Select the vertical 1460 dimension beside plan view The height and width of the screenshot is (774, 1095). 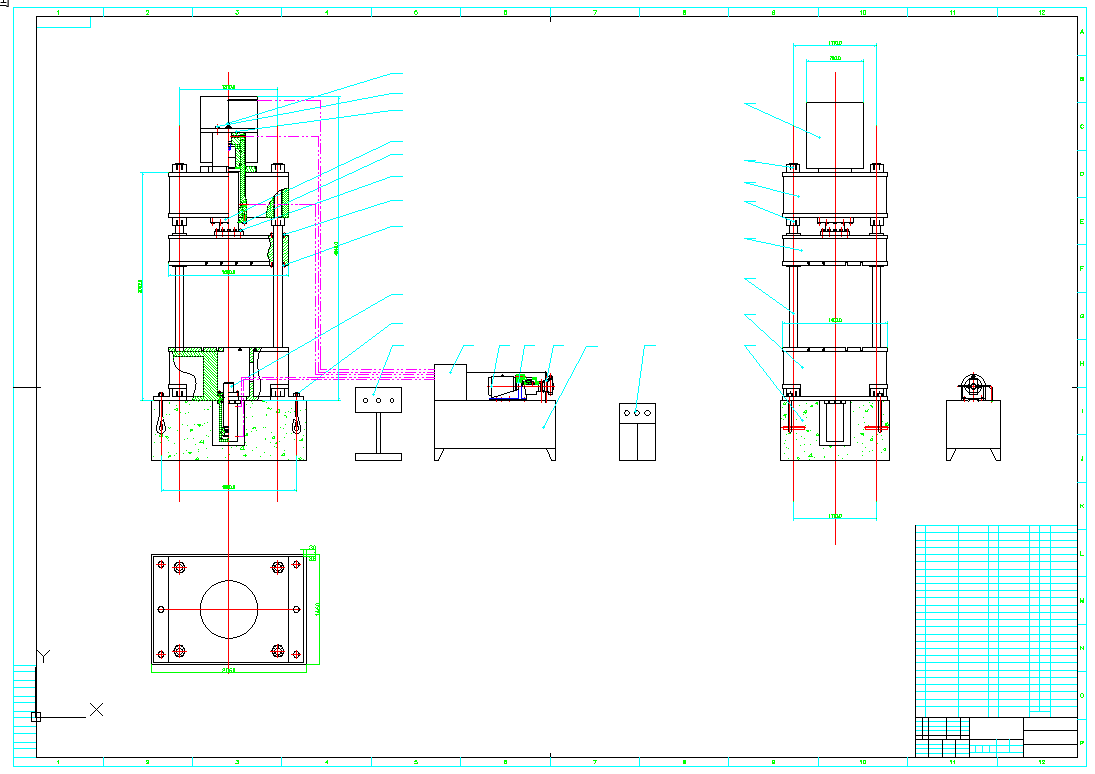click(x=317, y=609)
